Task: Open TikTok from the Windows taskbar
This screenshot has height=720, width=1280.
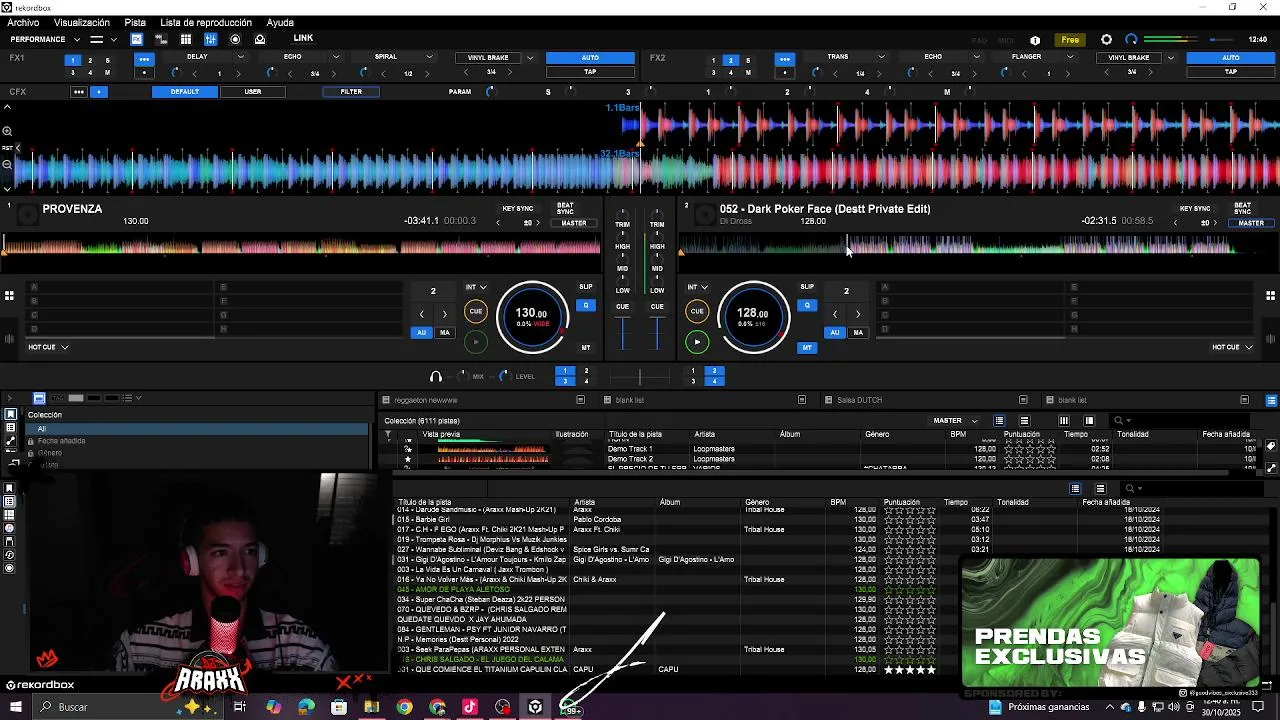Action: 470,707
